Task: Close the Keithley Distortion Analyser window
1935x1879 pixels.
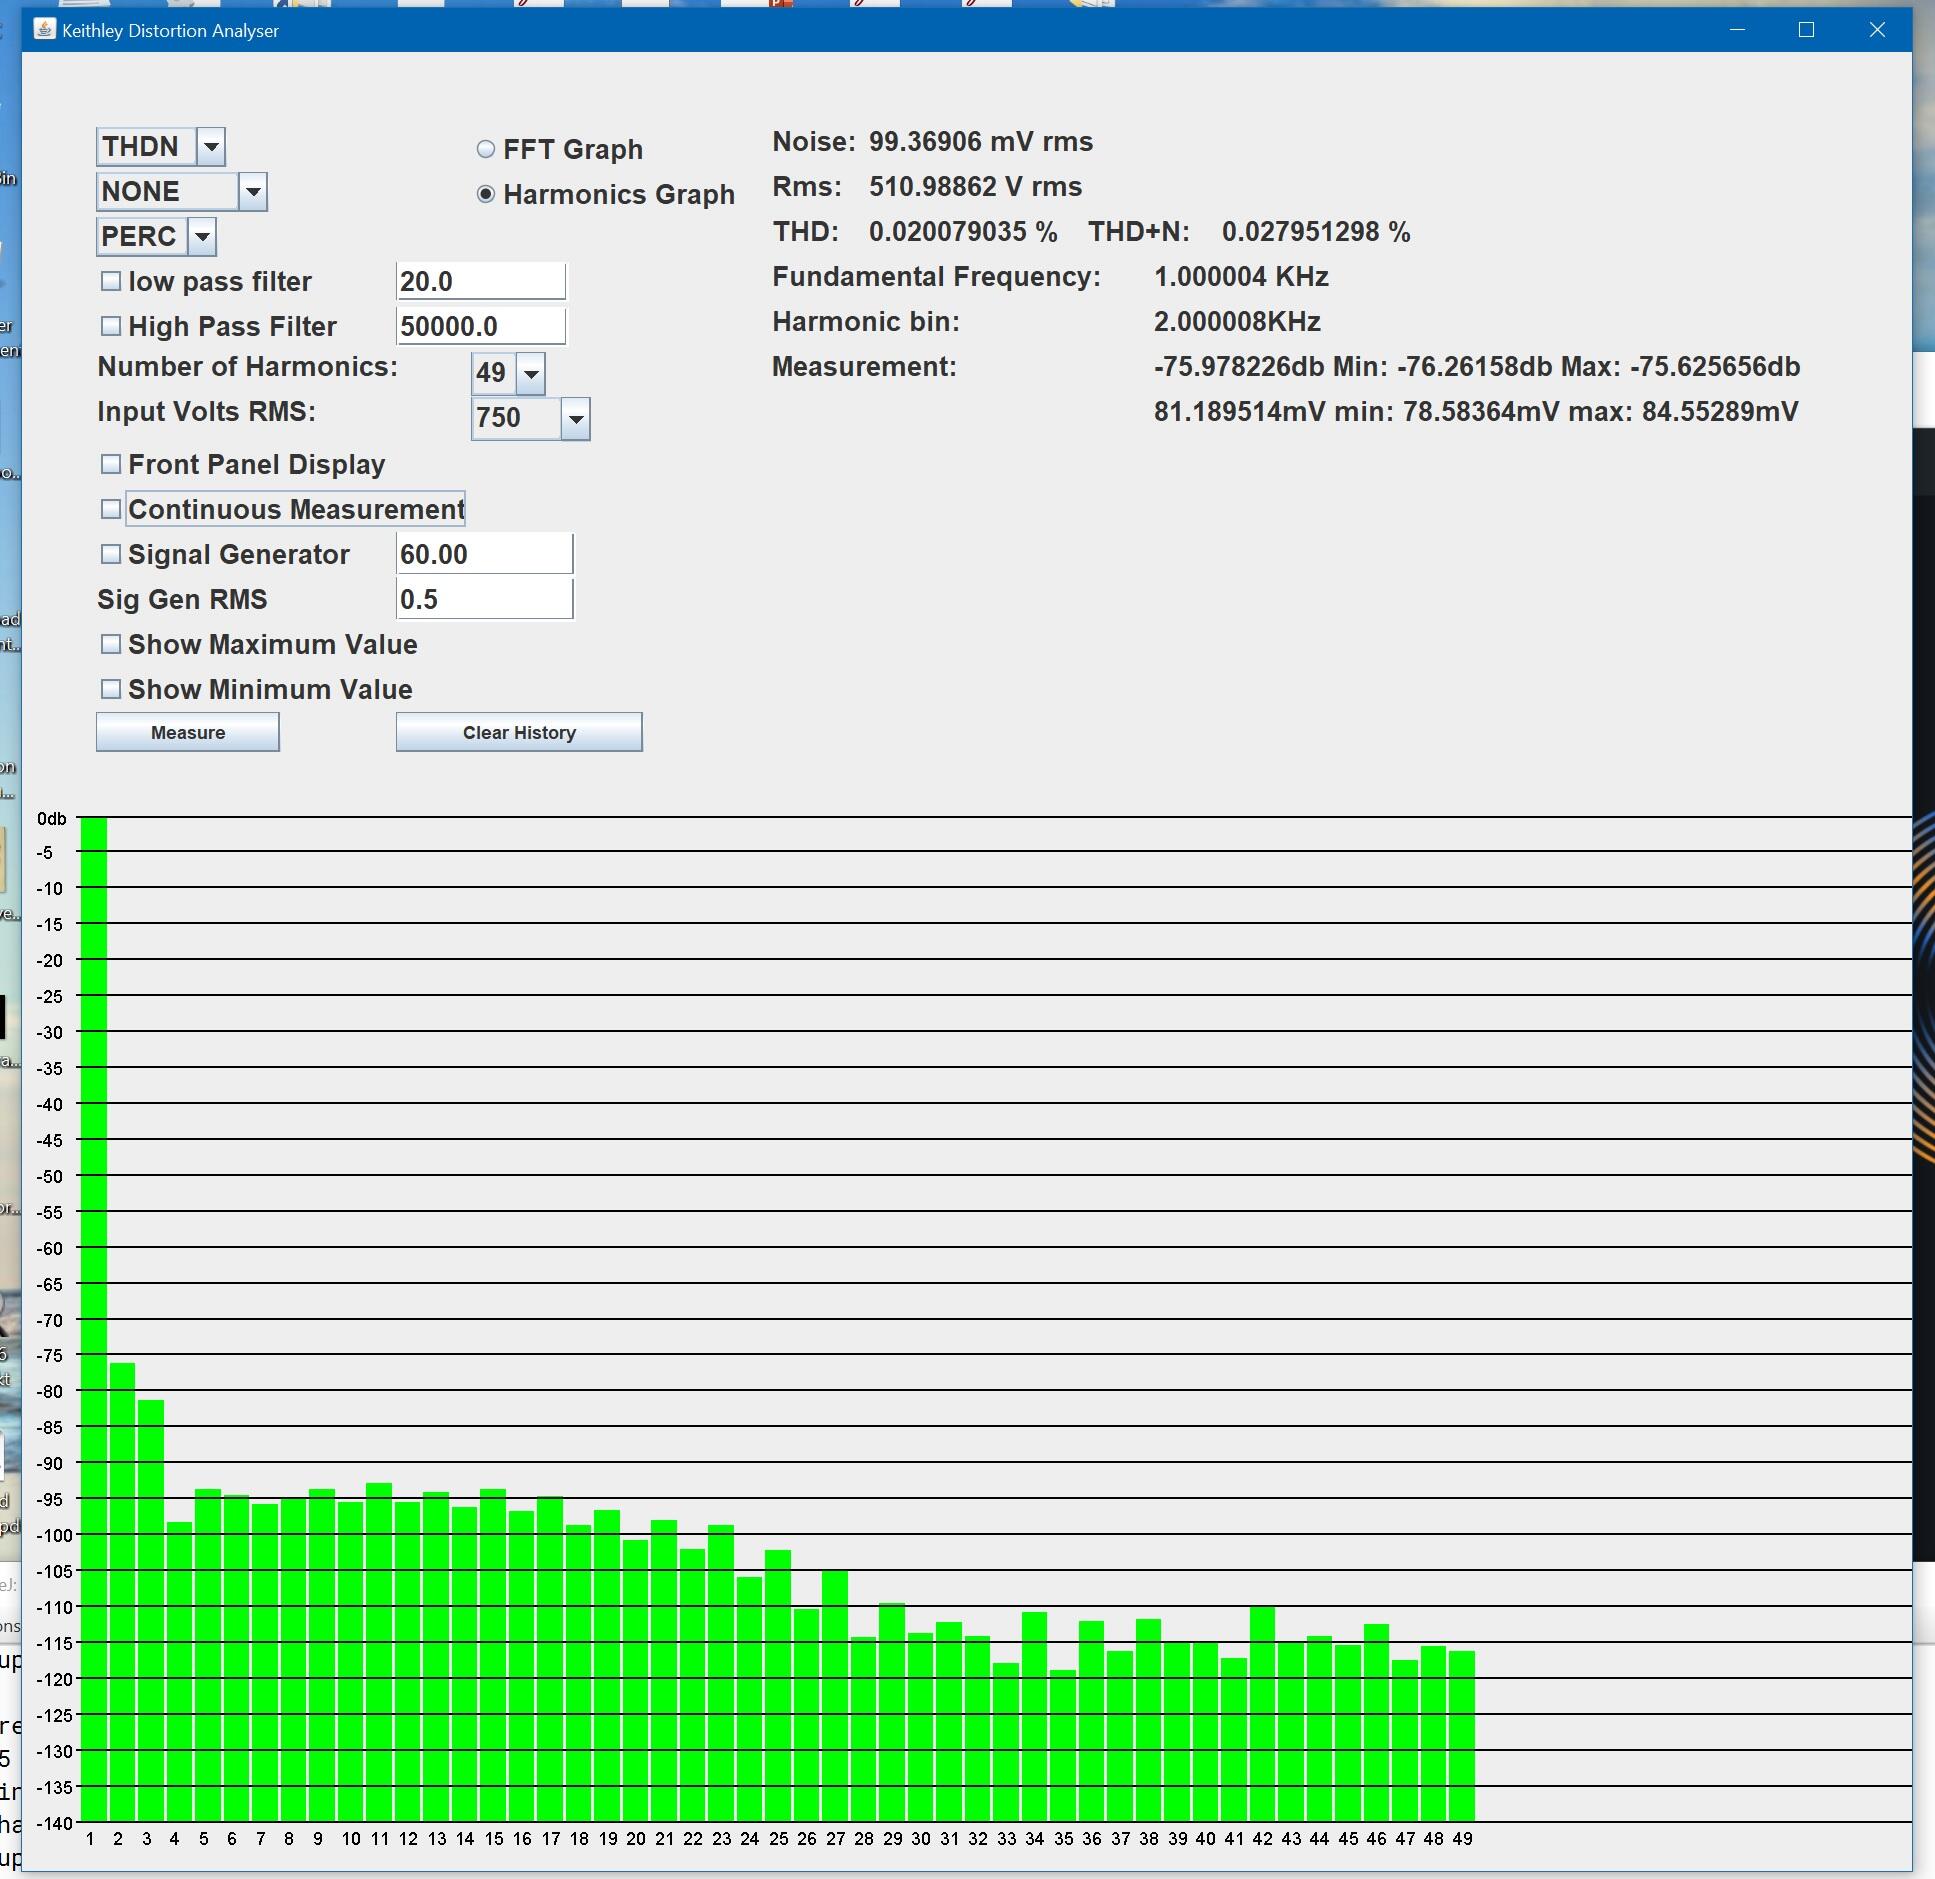Action: (x=1877, y=30)
